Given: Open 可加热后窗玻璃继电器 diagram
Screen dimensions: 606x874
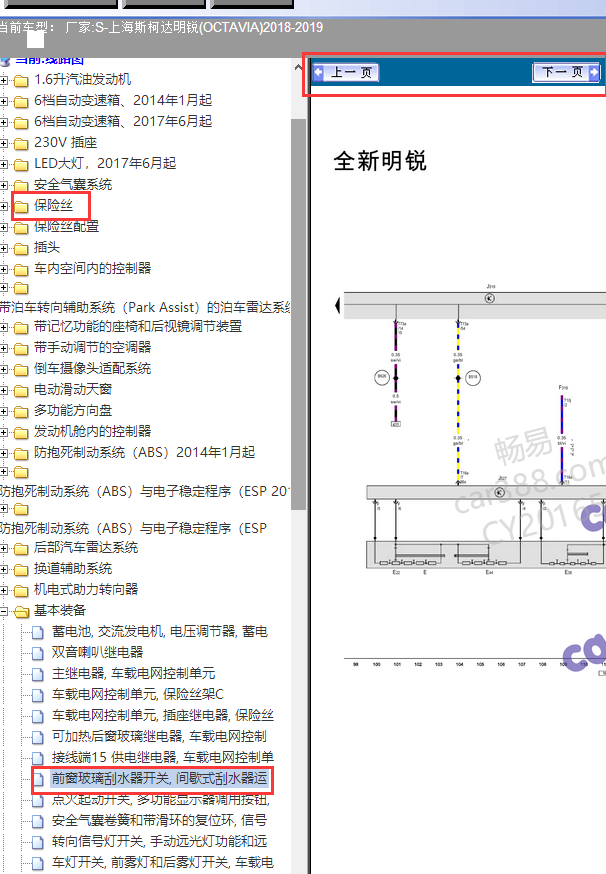Looking at the screenshot, I should (159, 736).
